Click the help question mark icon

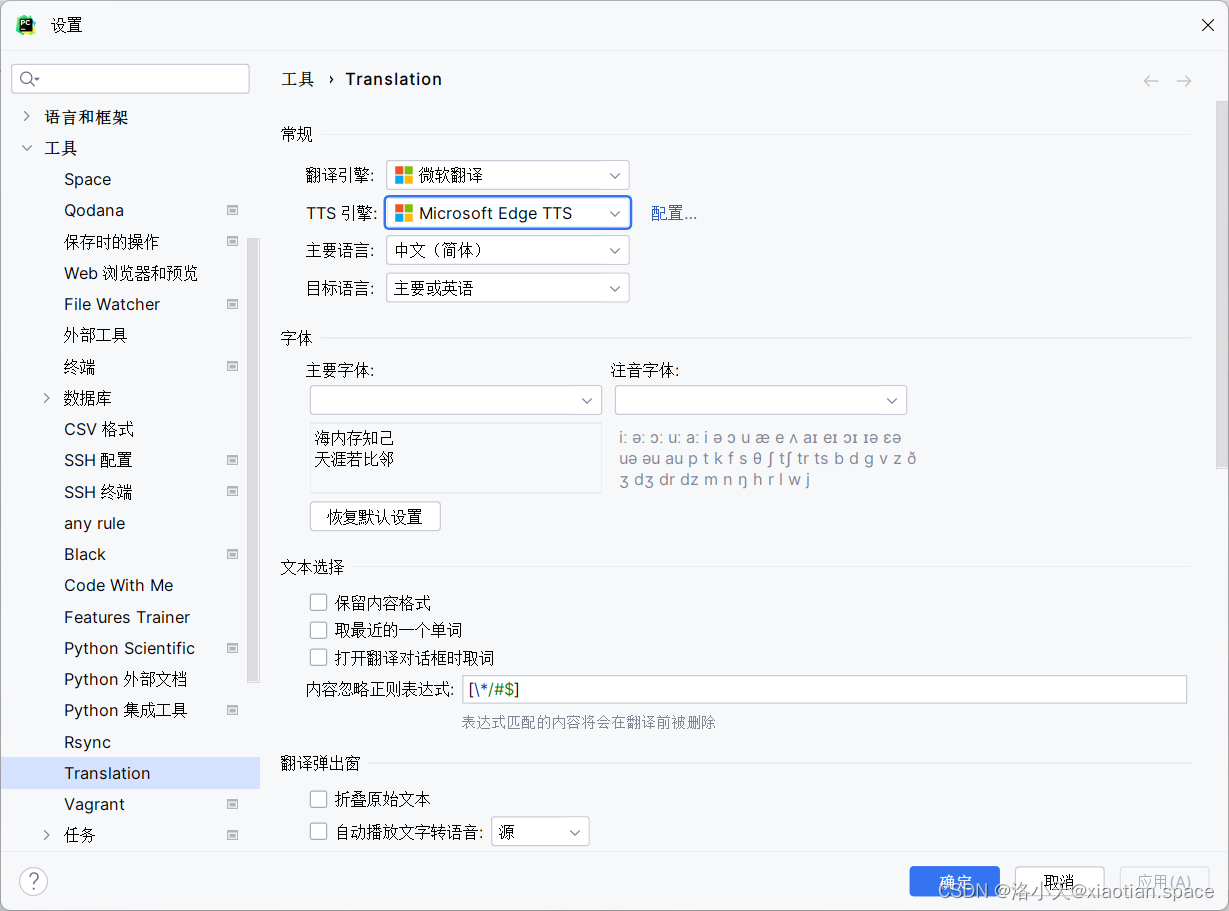tap(33, 881)
